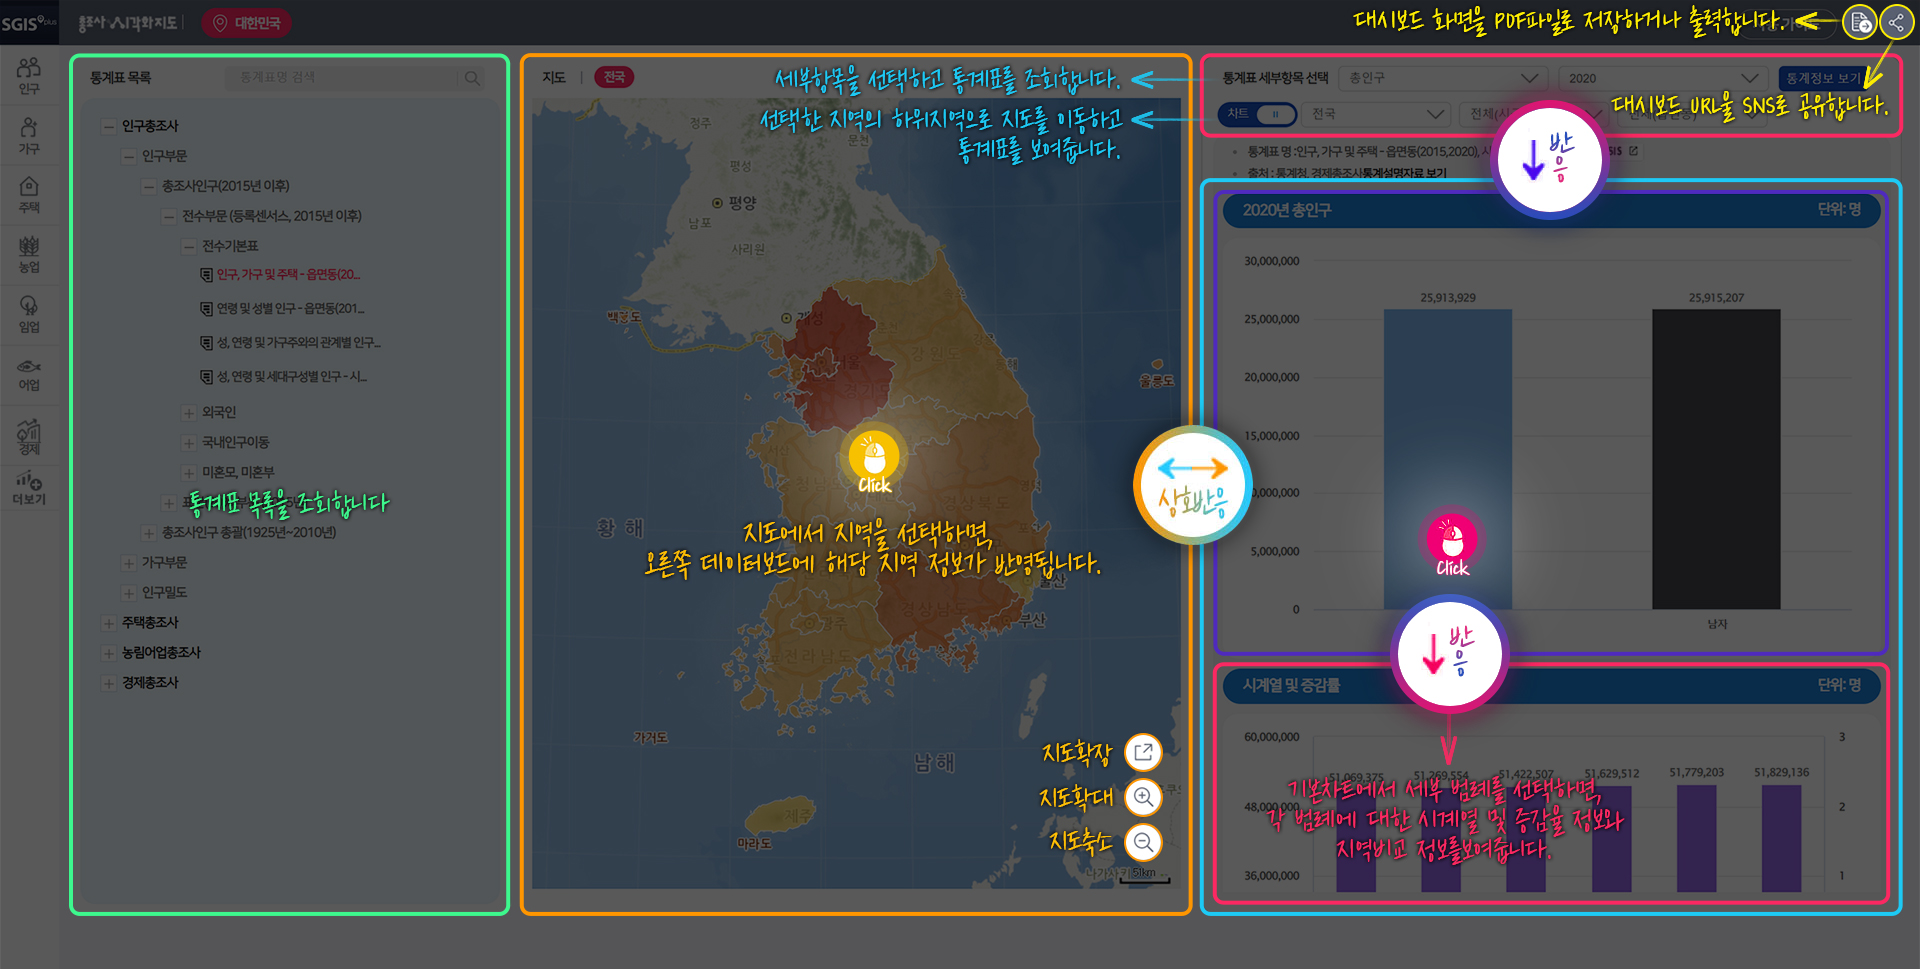This screenshot has width=1920, height=969.
Task: Open the 농업 (agriculture) sidebar icon
Action: point(29,254)
